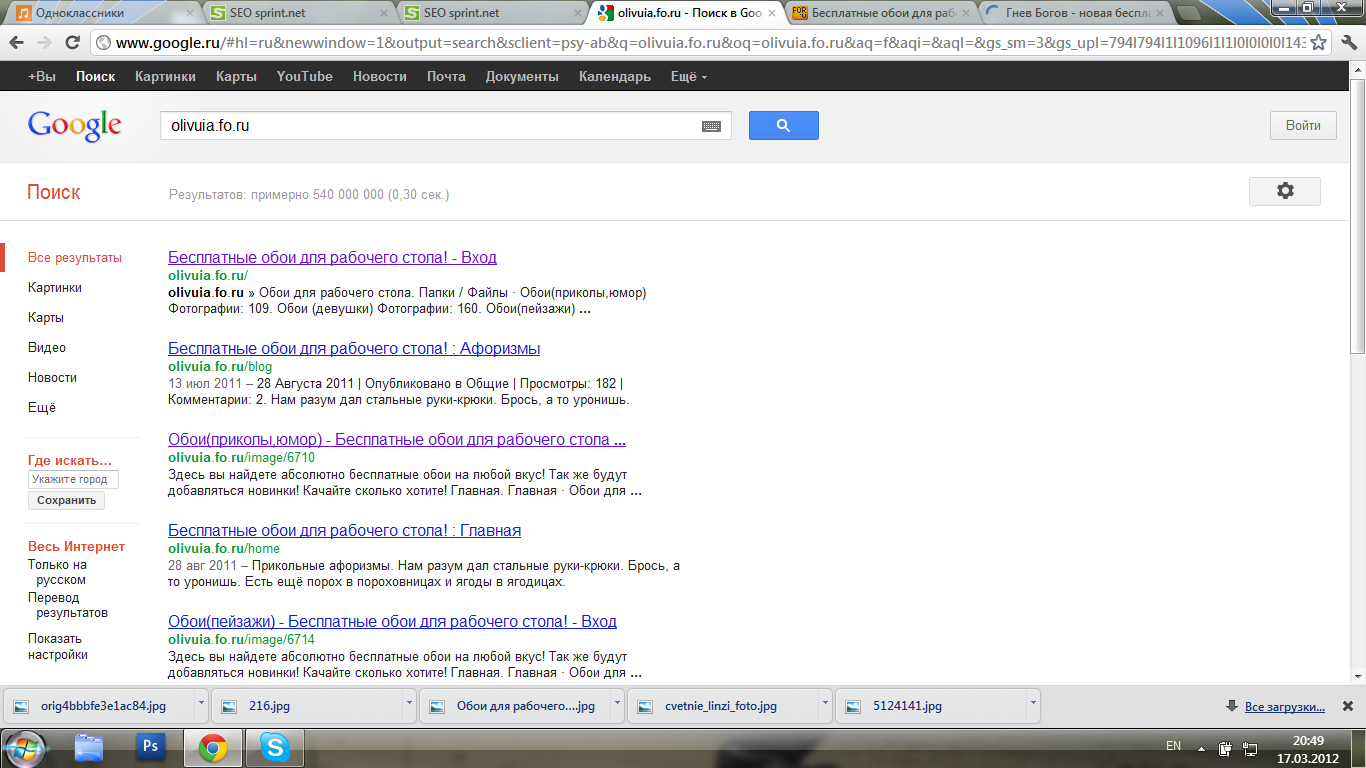
Task: Click Перевод результатов option
Action: [x=68, y=605]
